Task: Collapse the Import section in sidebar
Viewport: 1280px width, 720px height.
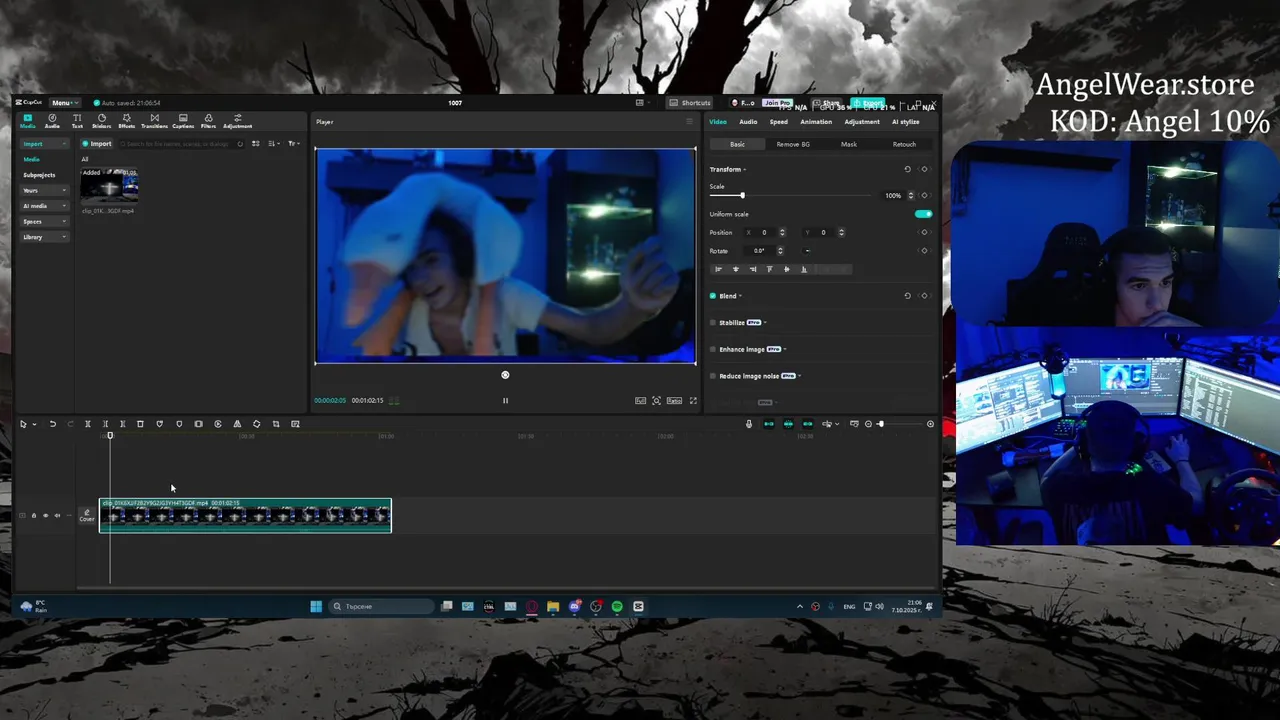Action: pos(65,144)
